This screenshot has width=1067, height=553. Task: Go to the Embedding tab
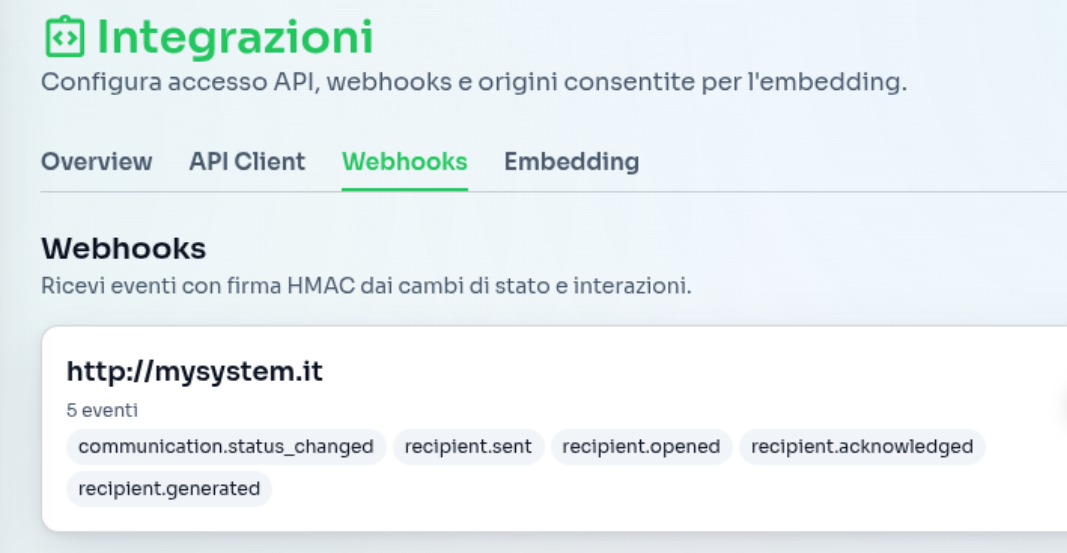[x=571, y=161]
